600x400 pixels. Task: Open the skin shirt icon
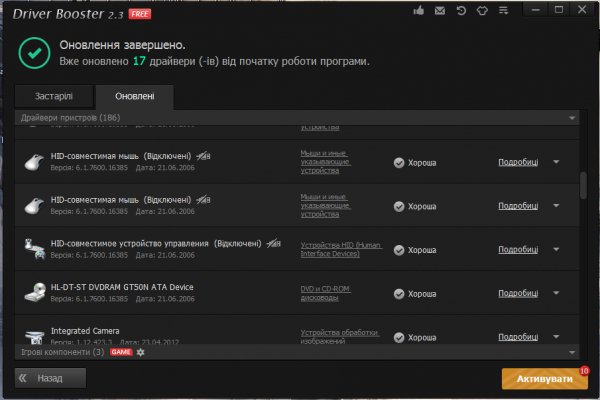(x=482, y=11)
